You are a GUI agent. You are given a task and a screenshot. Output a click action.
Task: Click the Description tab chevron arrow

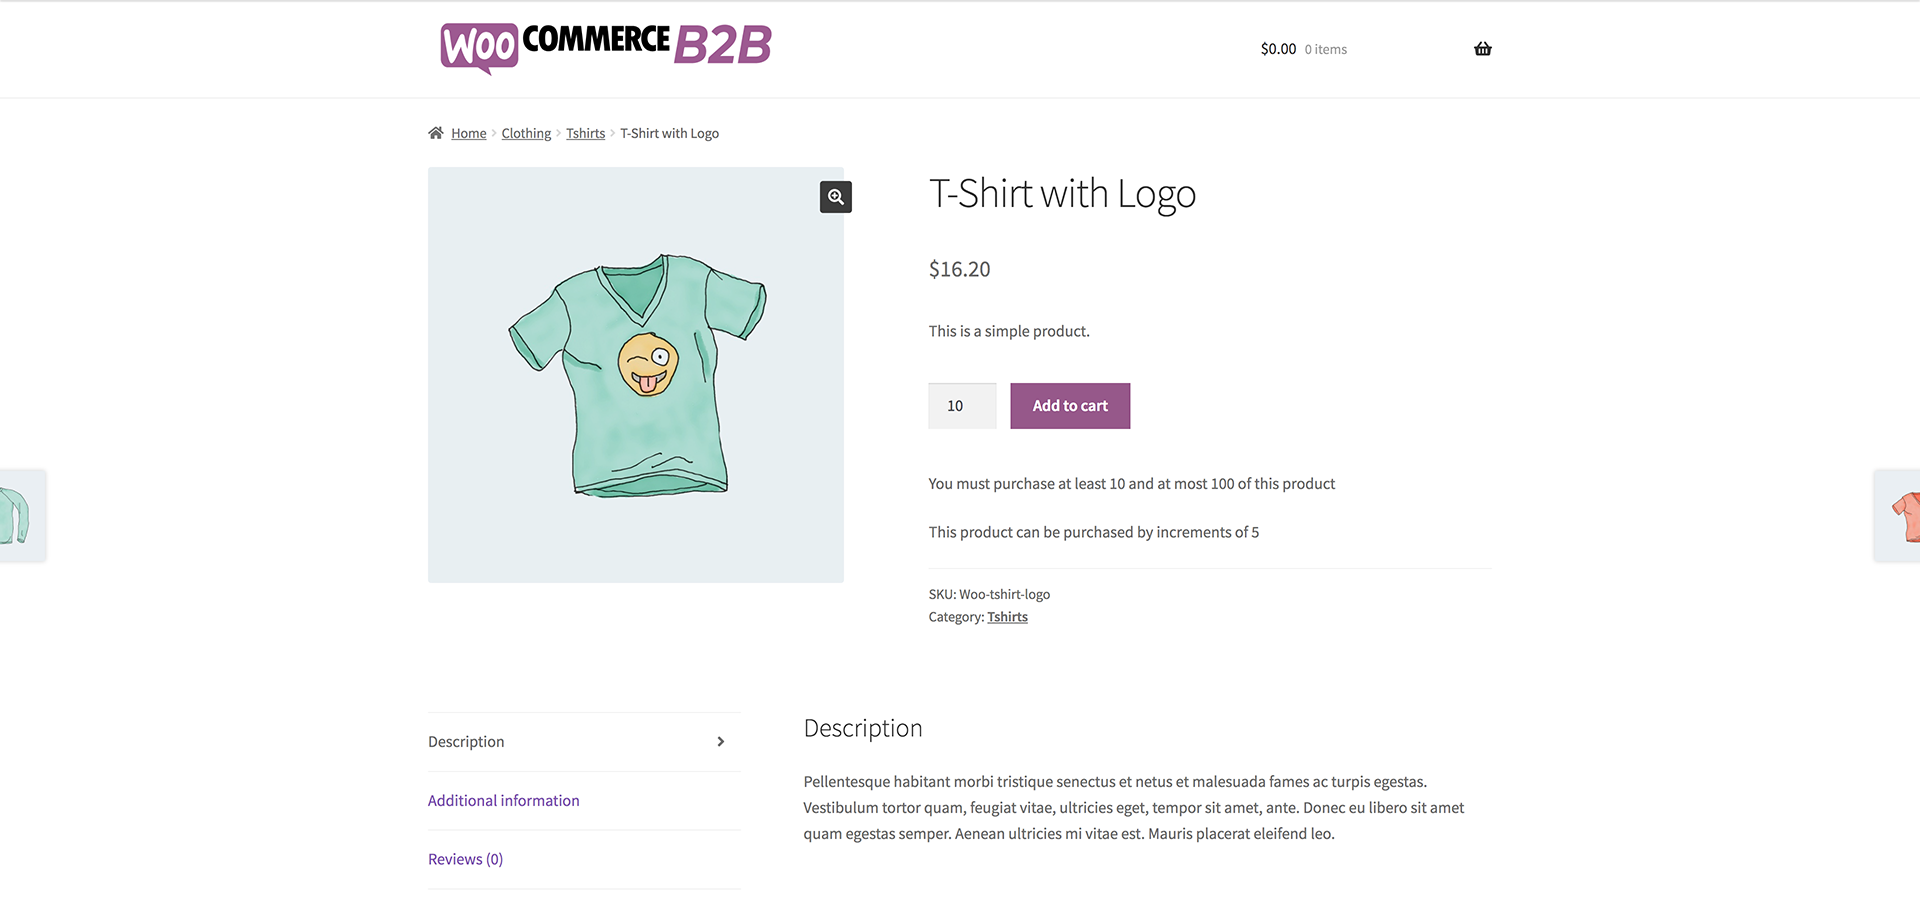(x=721, y=742)
